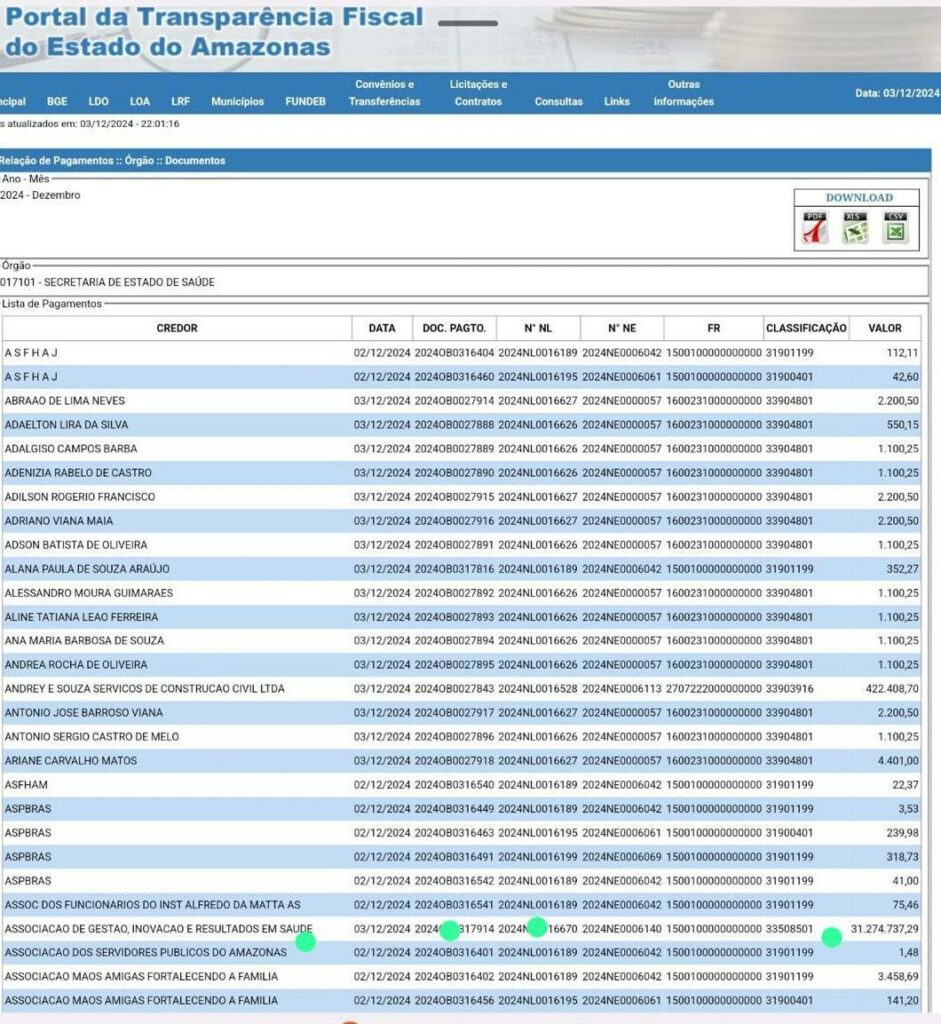This screenshot has width=941, height=1024.
Task: Select creditor ALANA PAULA DE SOUZA ARAÚJO
Action: 88,569
